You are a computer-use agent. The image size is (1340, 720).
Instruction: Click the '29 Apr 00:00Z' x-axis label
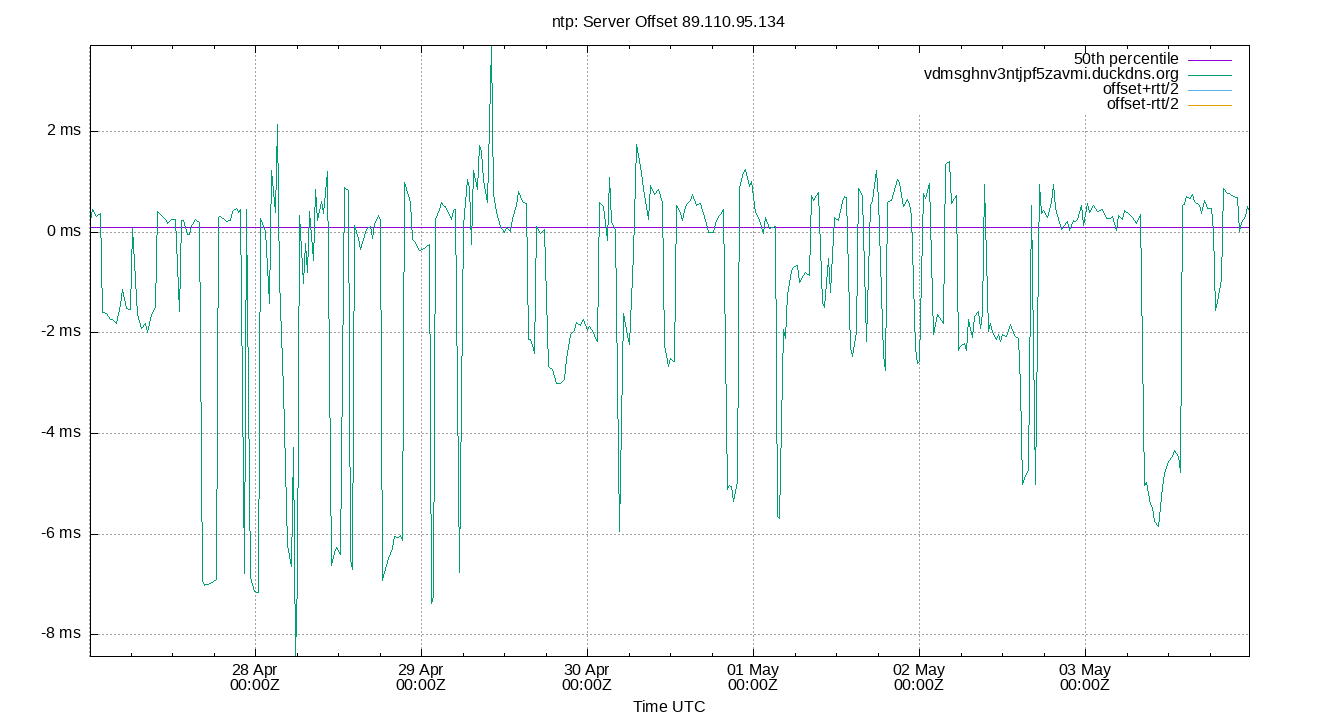(x=421, y=677)
